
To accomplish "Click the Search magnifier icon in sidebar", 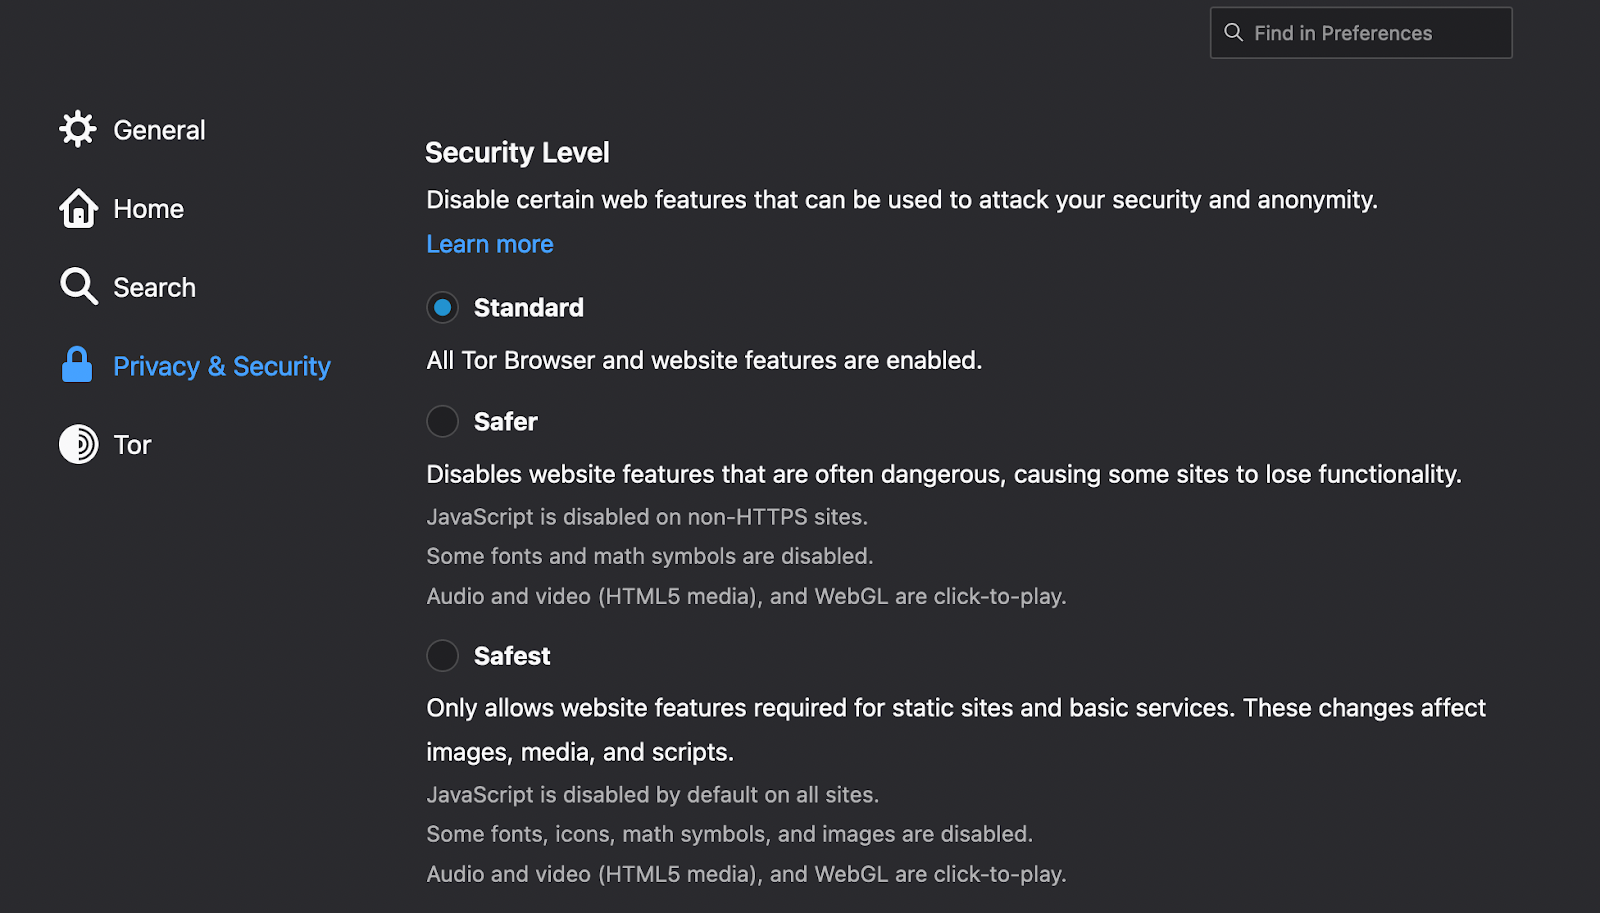I will (x=78, y=286).
